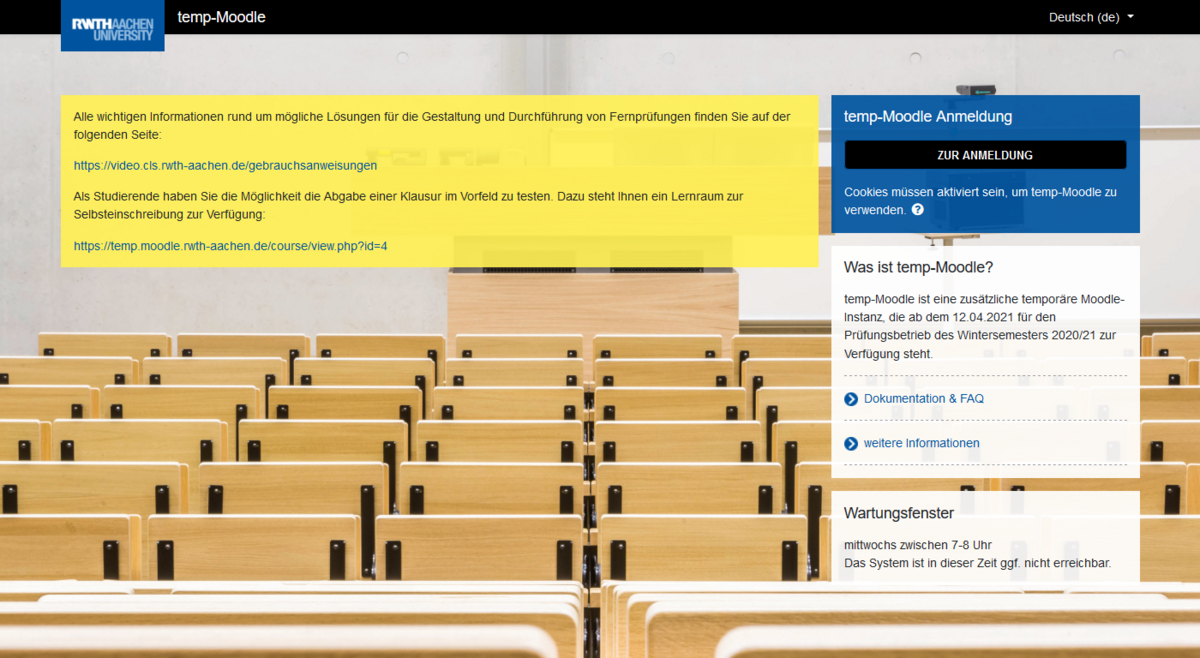Click the Das System ist in dieser Zeit text
The height and width of the screenshot is (658, 1200).
[977, 563]
